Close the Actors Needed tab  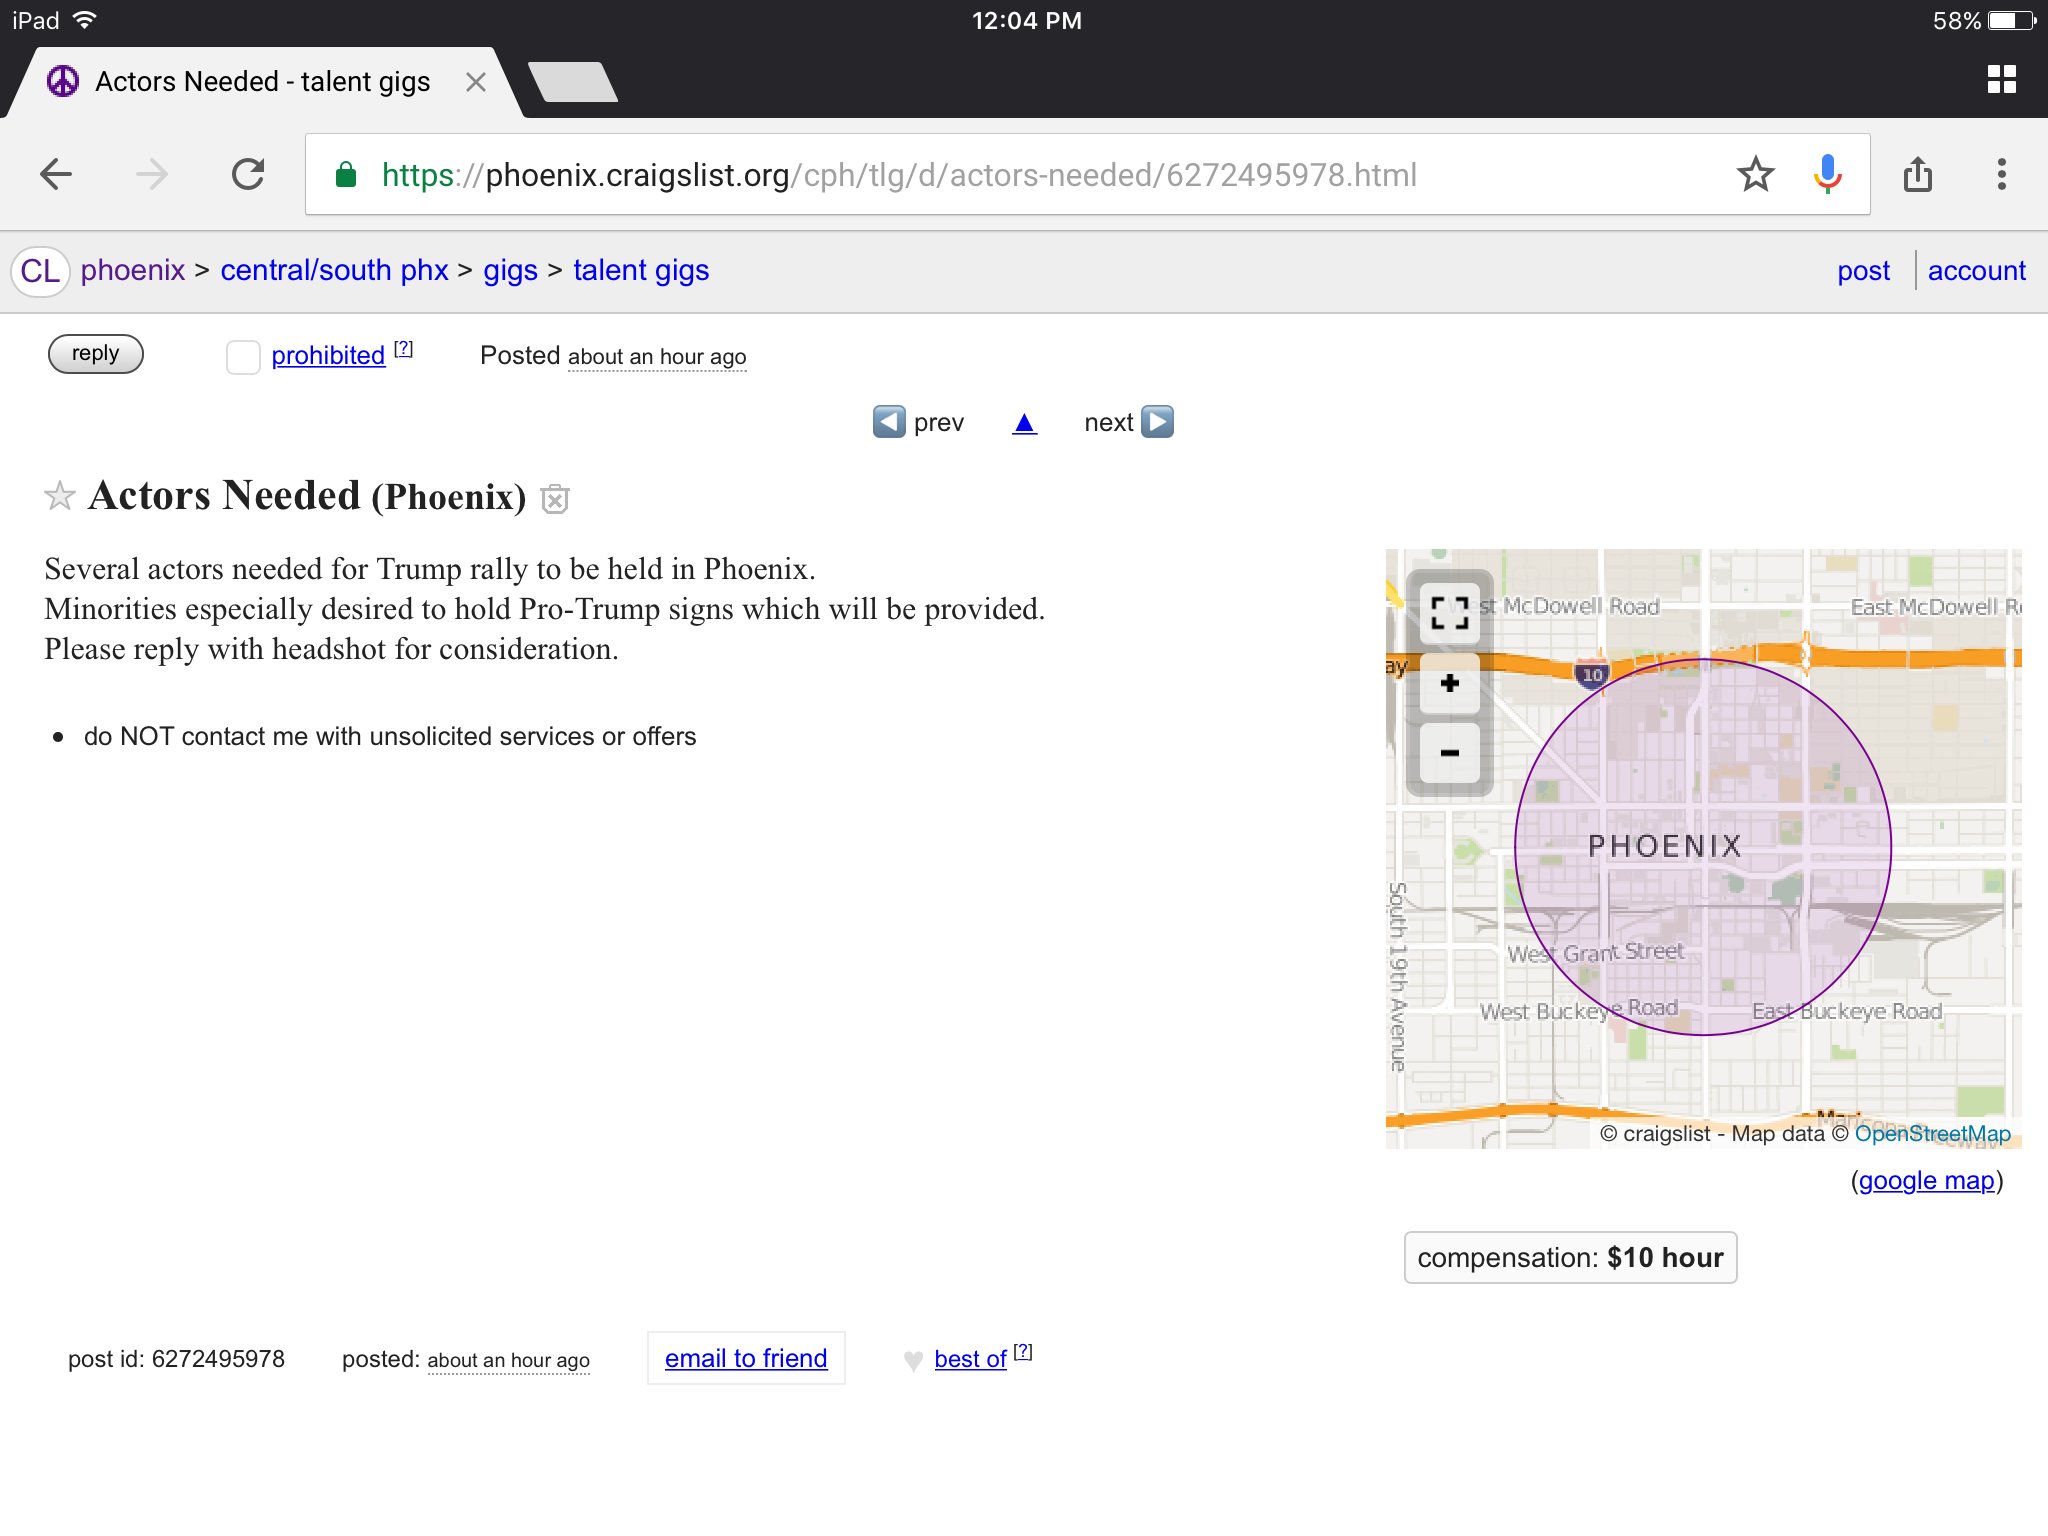[x=476, y=82]
